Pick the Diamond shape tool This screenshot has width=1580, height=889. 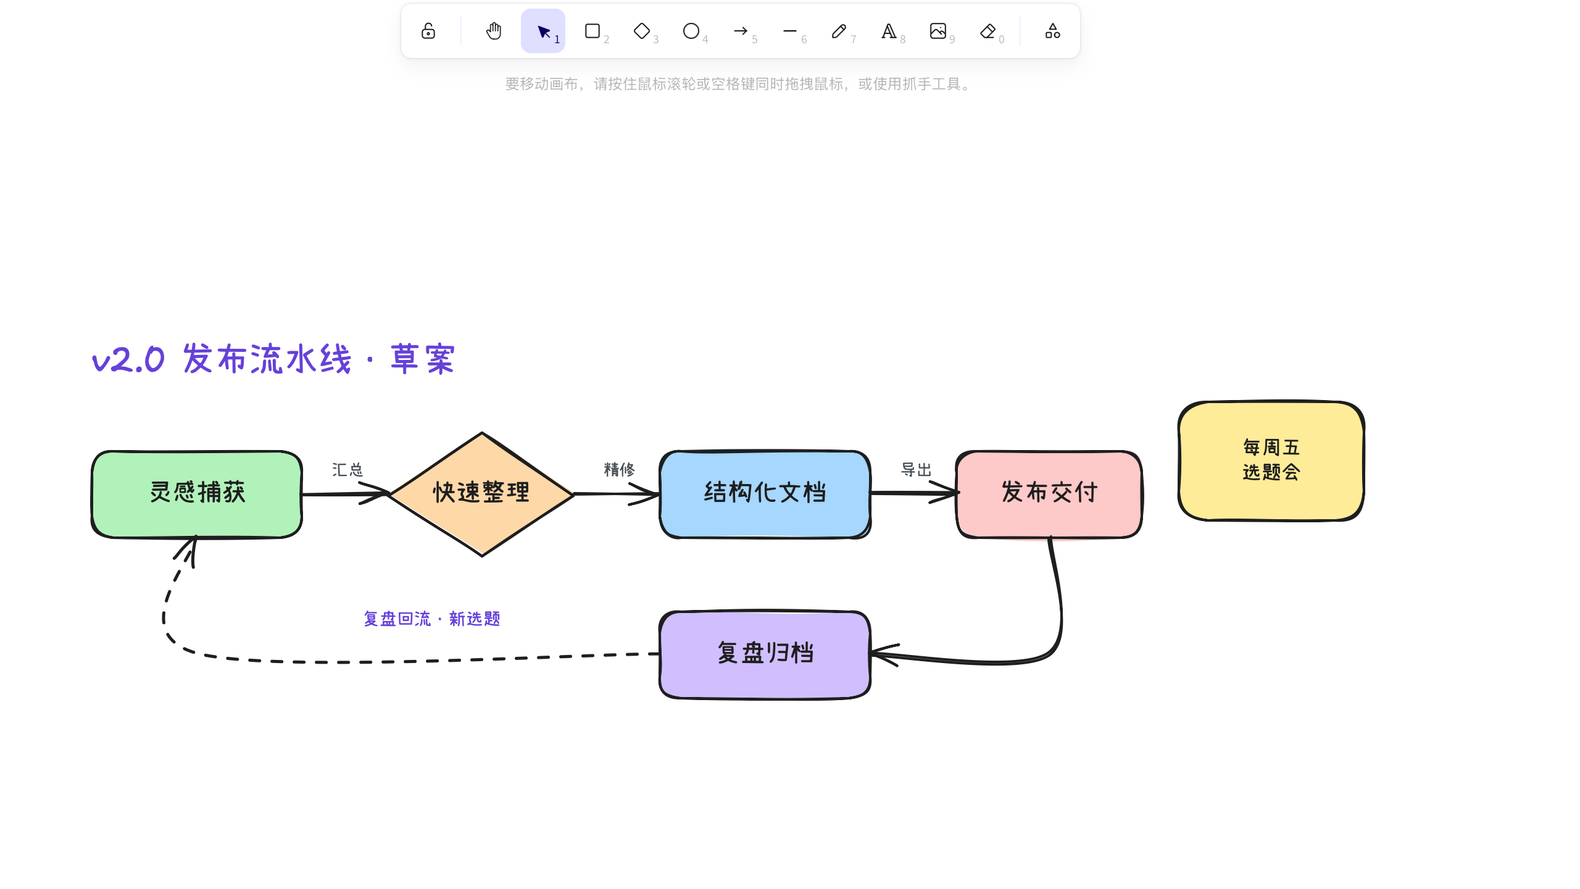tap(642, 31)
